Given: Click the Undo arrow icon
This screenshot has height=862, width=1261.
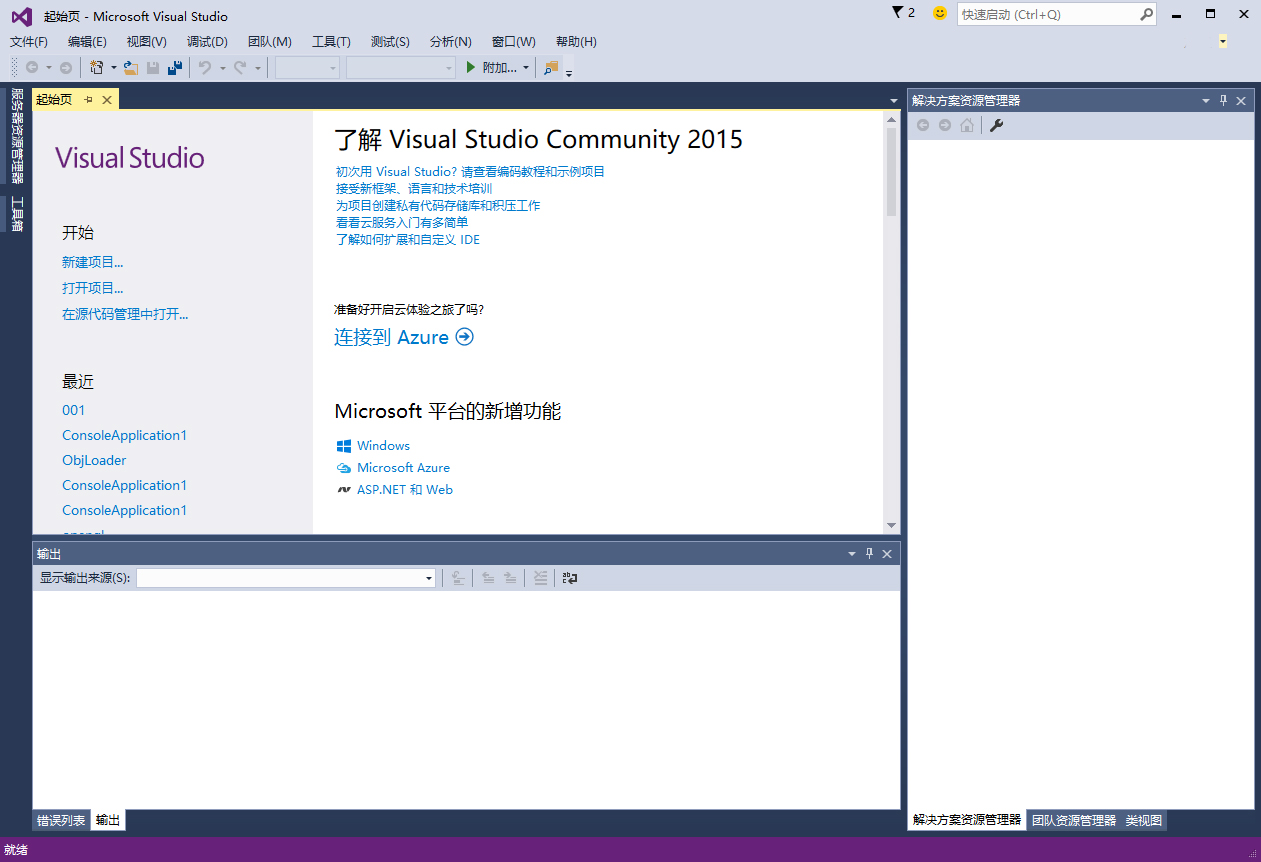Looking at the screenshot, I should pyautogui.click(x=204, y=67).
